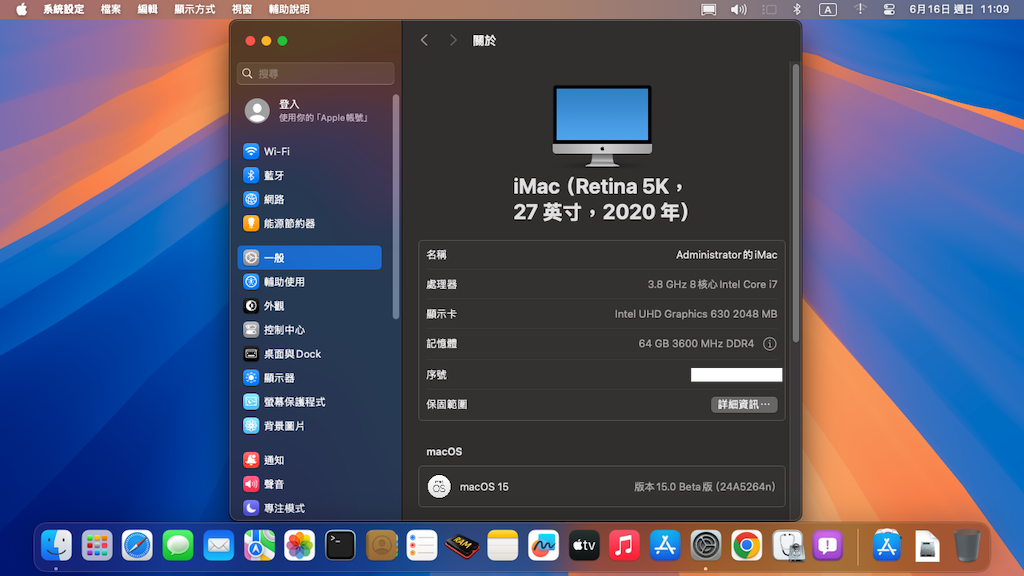1024x576 pixels.
Task: Open Messages from the Dock
Action: (178, 545)
